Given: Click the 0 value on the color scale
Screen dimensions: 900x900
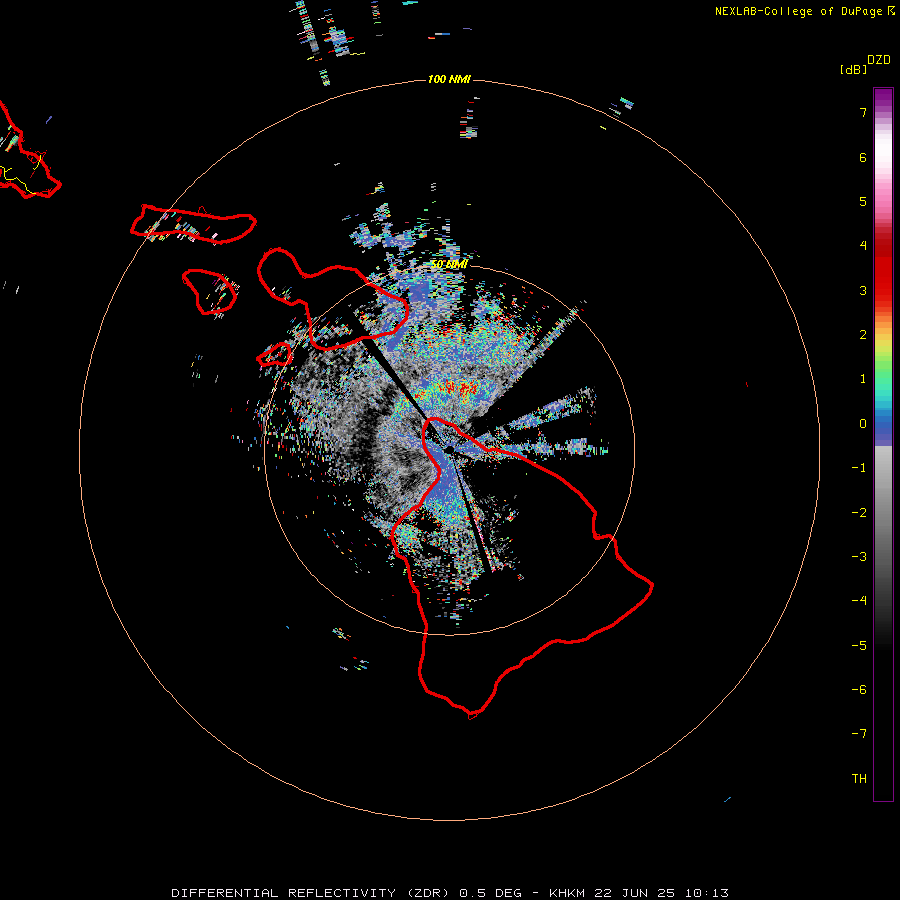Looking at the screenshot, I should click(x=863, y=424).
